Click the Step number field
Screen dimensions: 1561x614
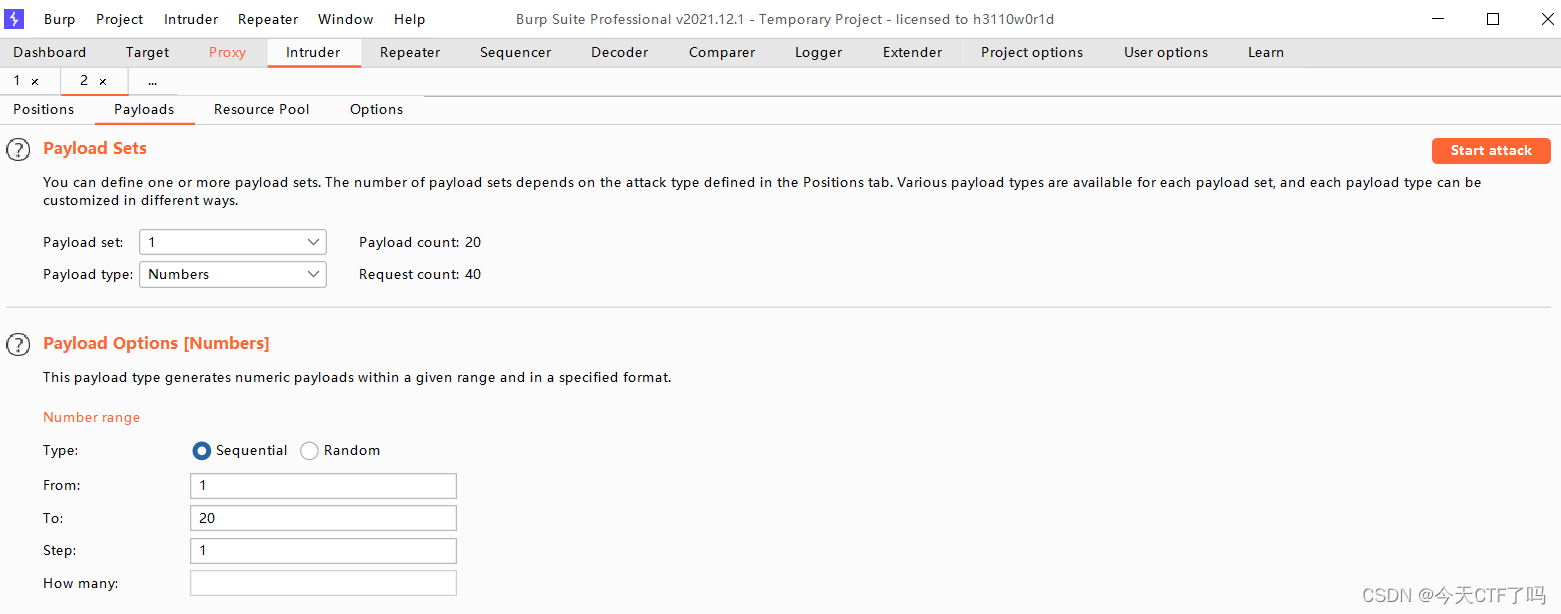[x=323, y=551]
